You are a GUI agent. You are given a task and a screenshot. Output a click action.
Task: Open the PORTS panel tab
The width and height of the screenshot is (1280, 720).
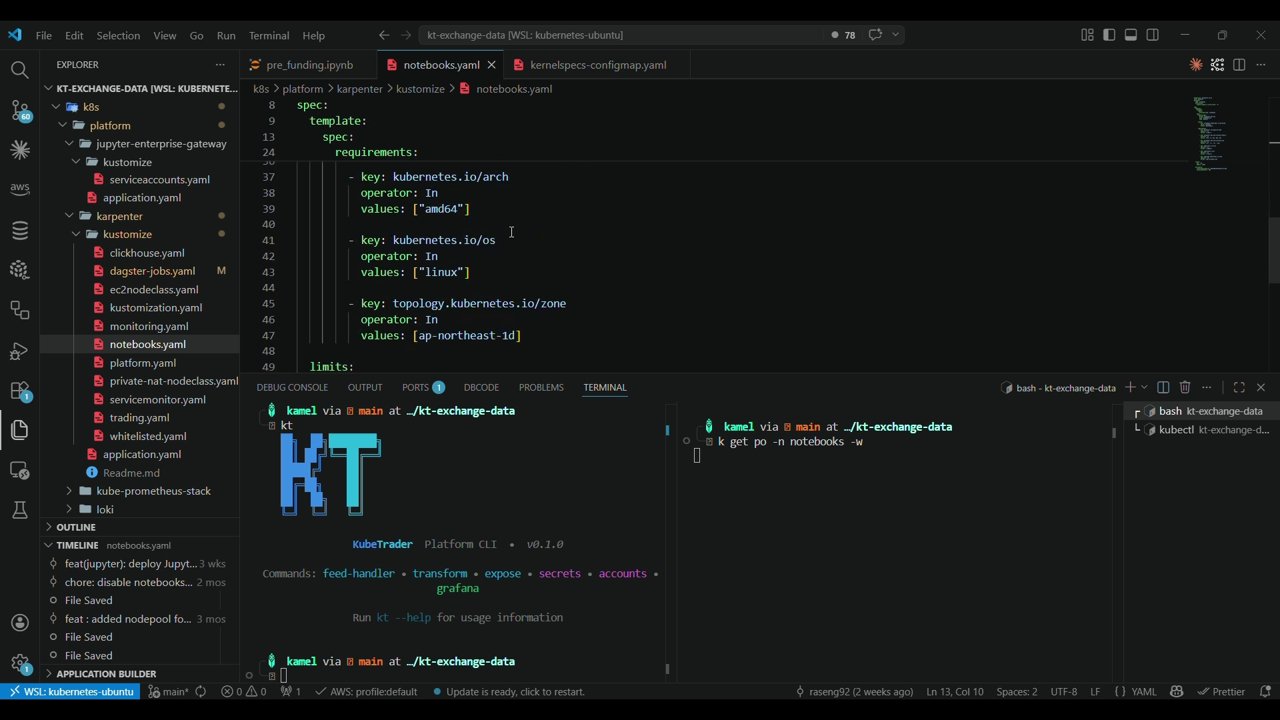[422, 387]
